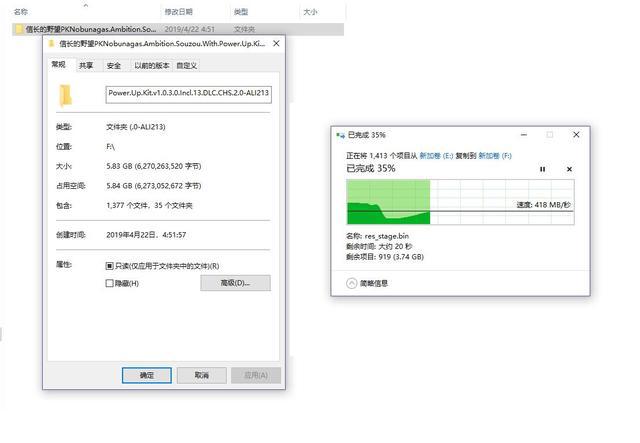Click the creation time 2019年4月22日 text

146,235
